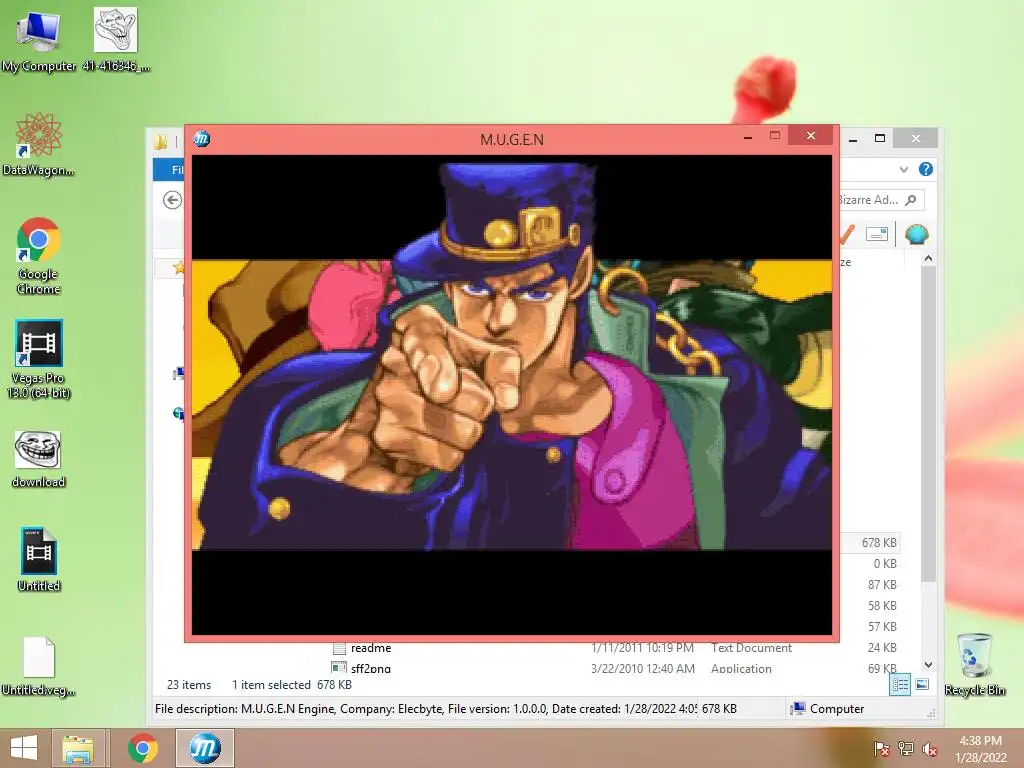Minimize the Explorer window behind M.U.G.E.N

tap(853, 138)
